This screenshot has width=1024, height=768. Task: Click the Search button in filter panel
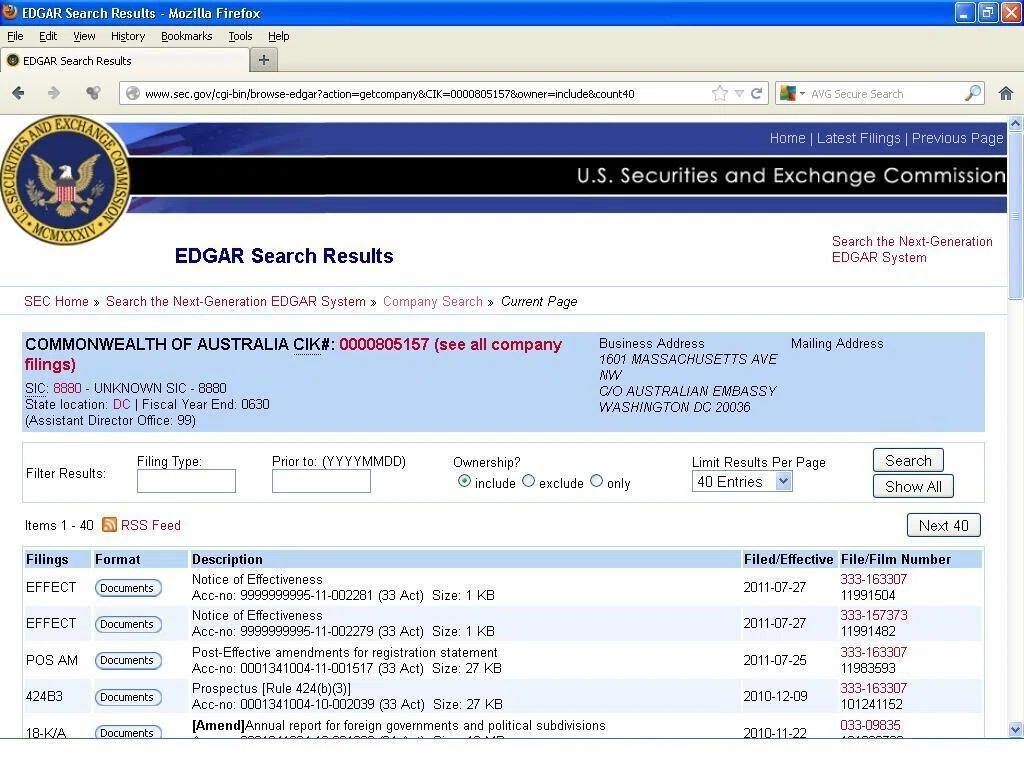click(x=908, y=460)
